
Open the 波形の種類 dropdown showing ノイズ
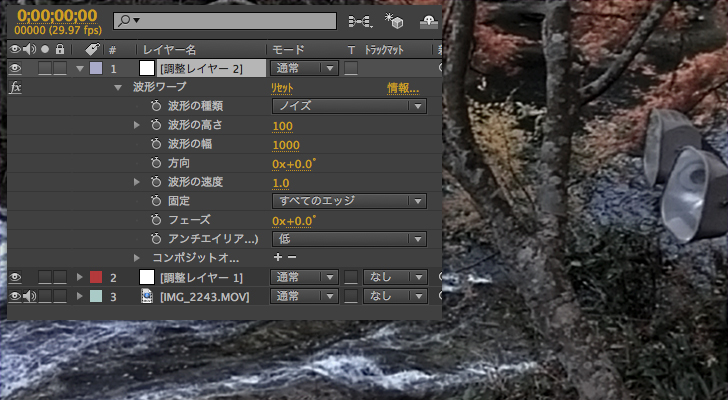click(x=349, y=106)
